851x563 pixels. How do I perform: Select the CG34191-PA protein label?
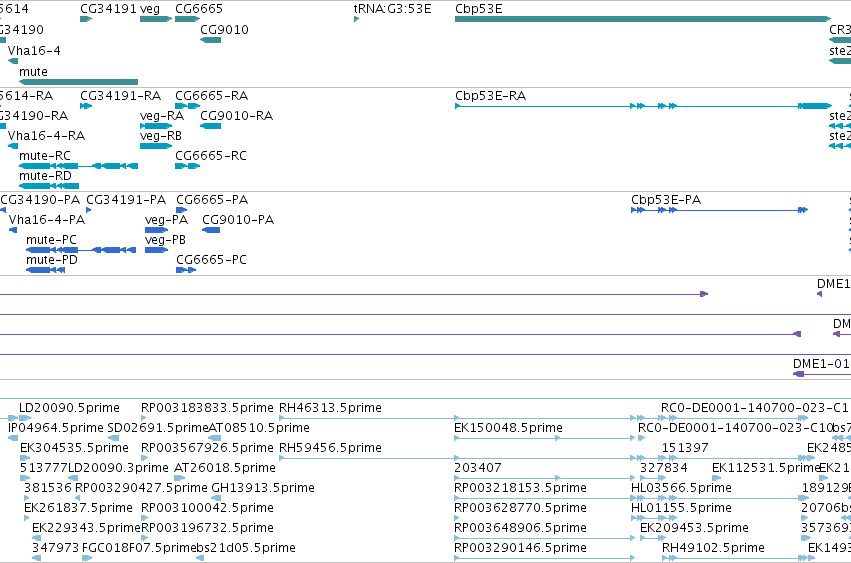point(126,200)
